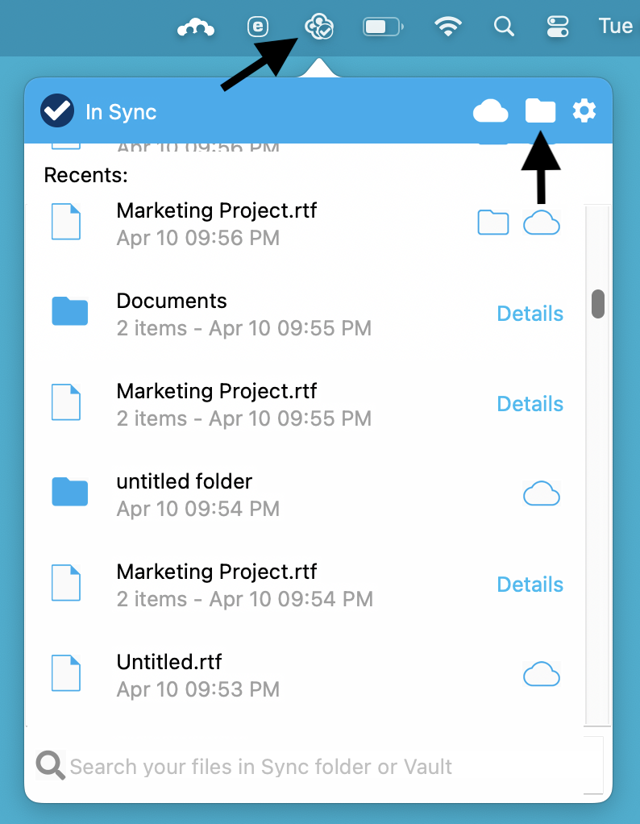Click cloud icon for Untitled.rtf
640x824 pixels.
pyautogui.click(x=541, y=674)
